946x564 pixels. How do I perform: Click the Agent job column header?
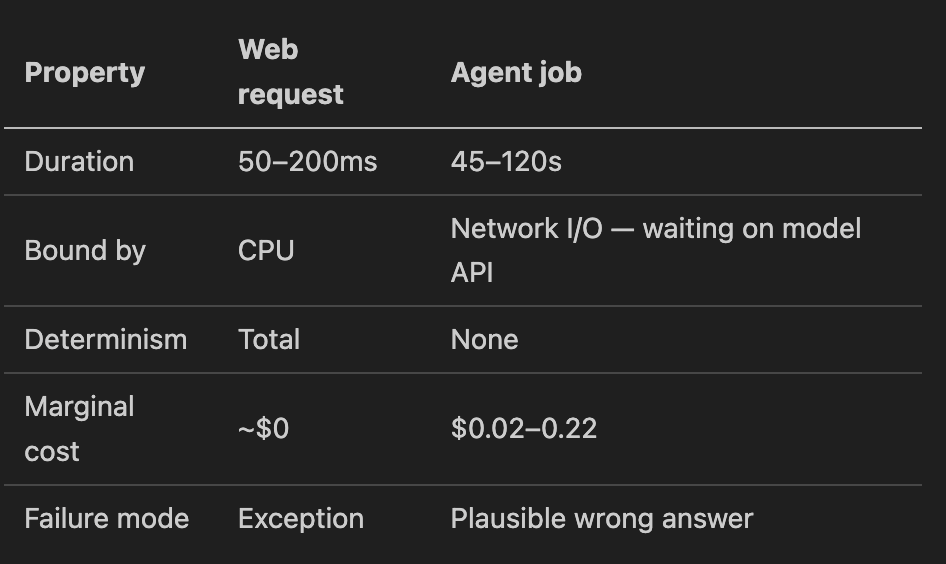pos(516,73)
